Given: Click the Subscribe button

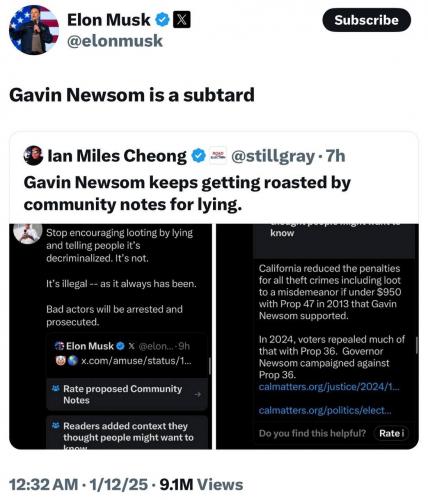Looking at the screenshot, I should coord(366,20).
